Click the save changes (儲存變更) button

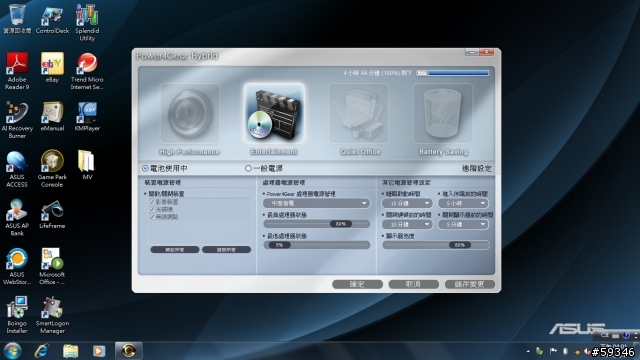pyautogui.click(x=469, y=284)
